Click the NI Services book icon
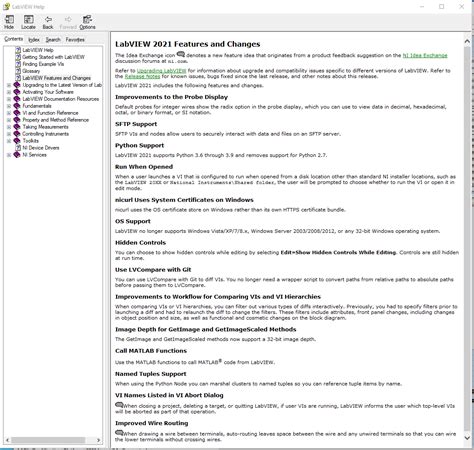The height and width of the screenshot is (450, 474). [17, 155]
